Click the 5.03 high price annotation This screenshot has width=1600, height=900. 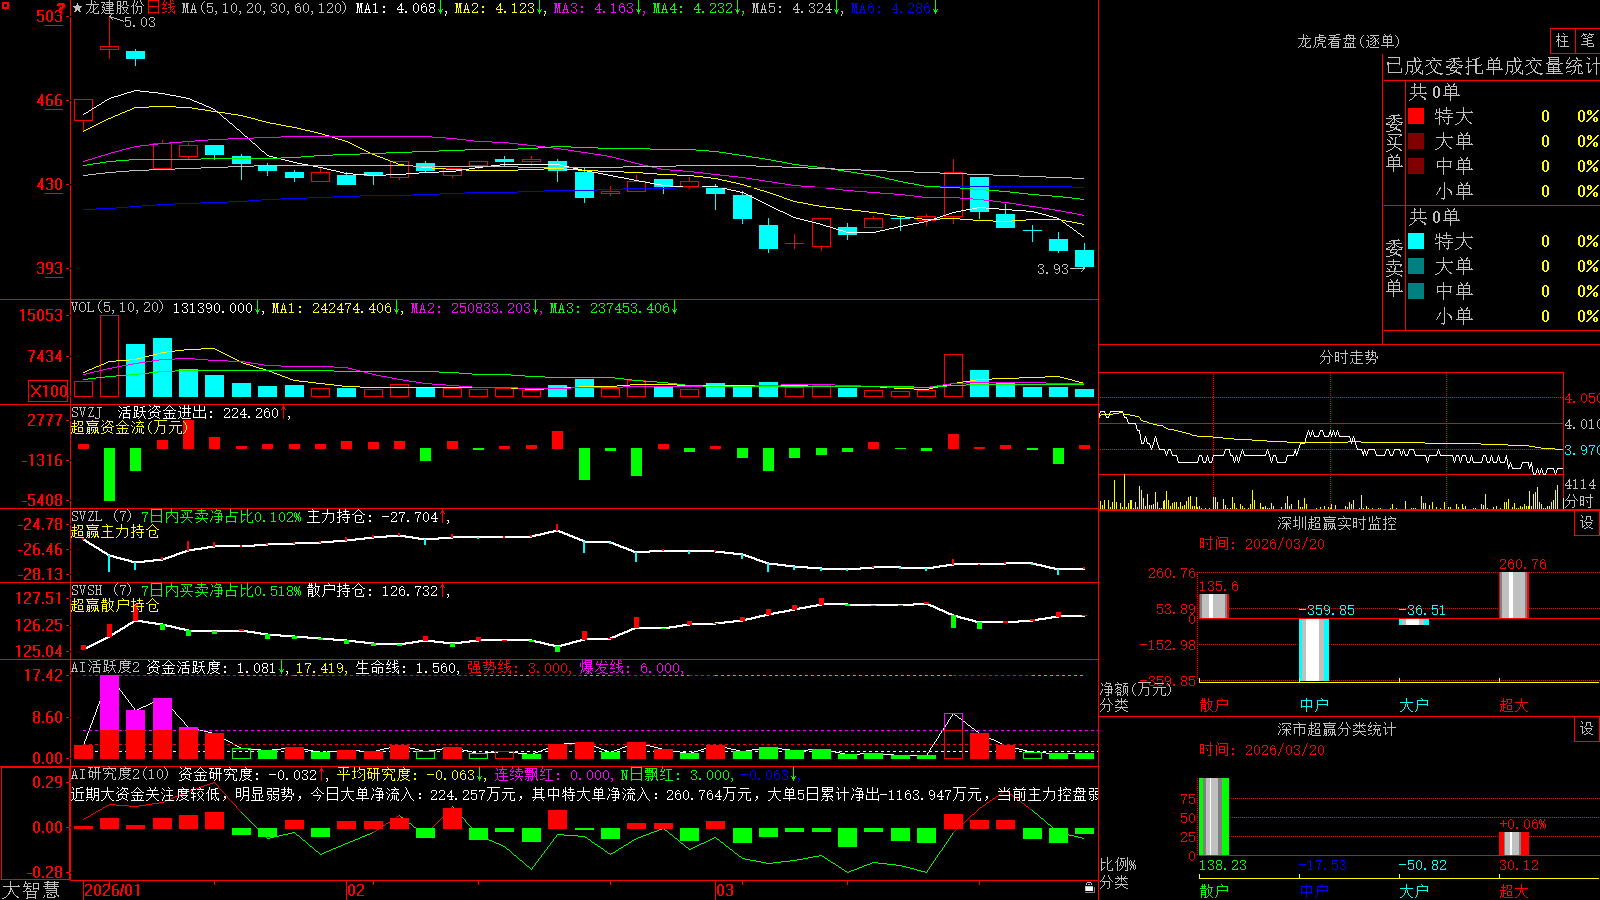click(x=139, y=22)
